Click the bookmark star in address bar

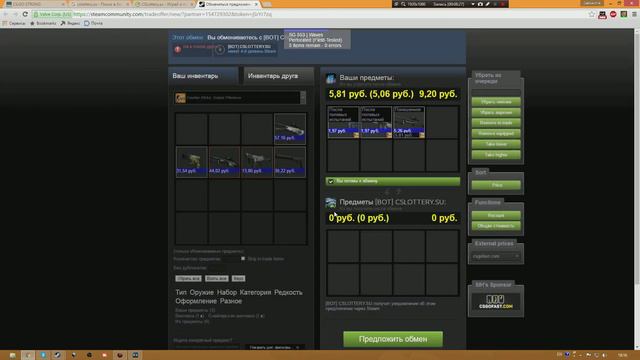(x=592, y=14)
